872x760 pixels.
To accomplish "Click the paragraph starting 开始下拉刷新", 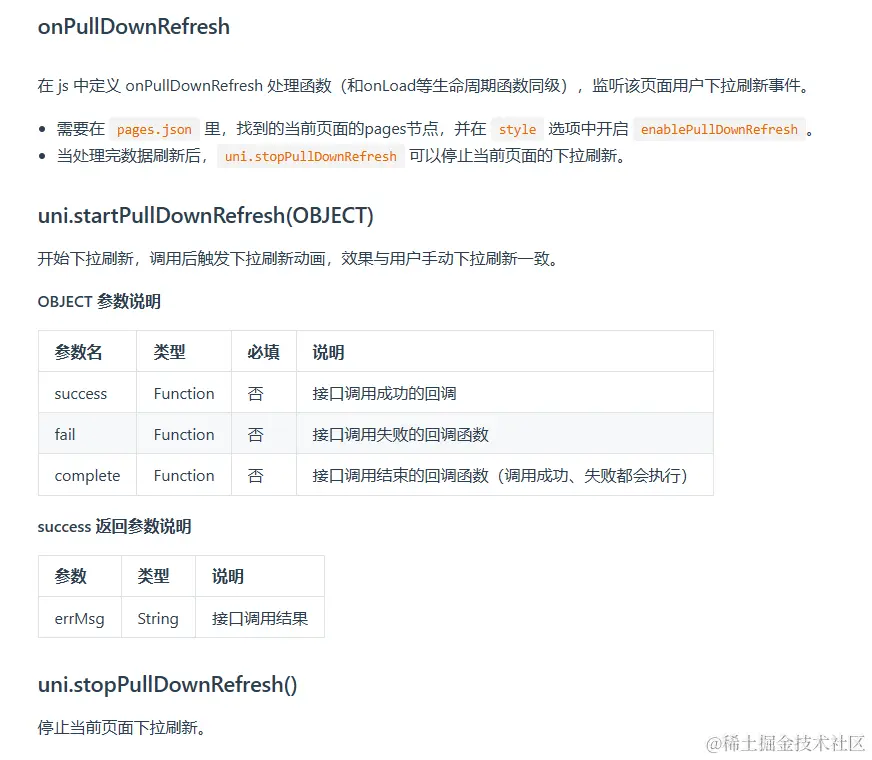I will point(298,259).
